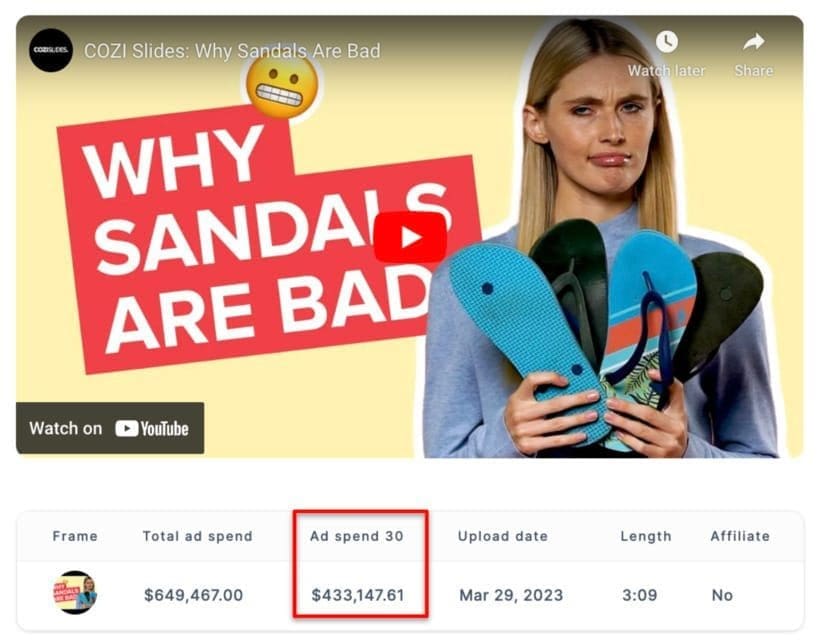Screen dimensions: 820x643
Task: Open the video title 'COZI Slides: Why Sandals Are Bad'
Action: pyautogui.click(x=232, y=51)
